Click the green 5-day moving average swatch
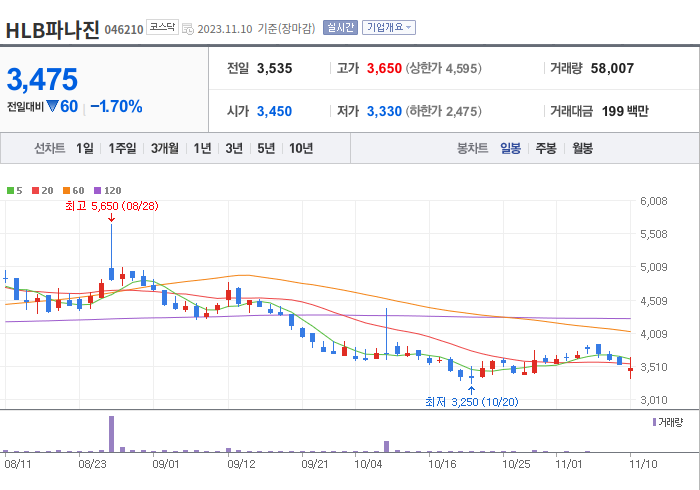 pos(10,191)
